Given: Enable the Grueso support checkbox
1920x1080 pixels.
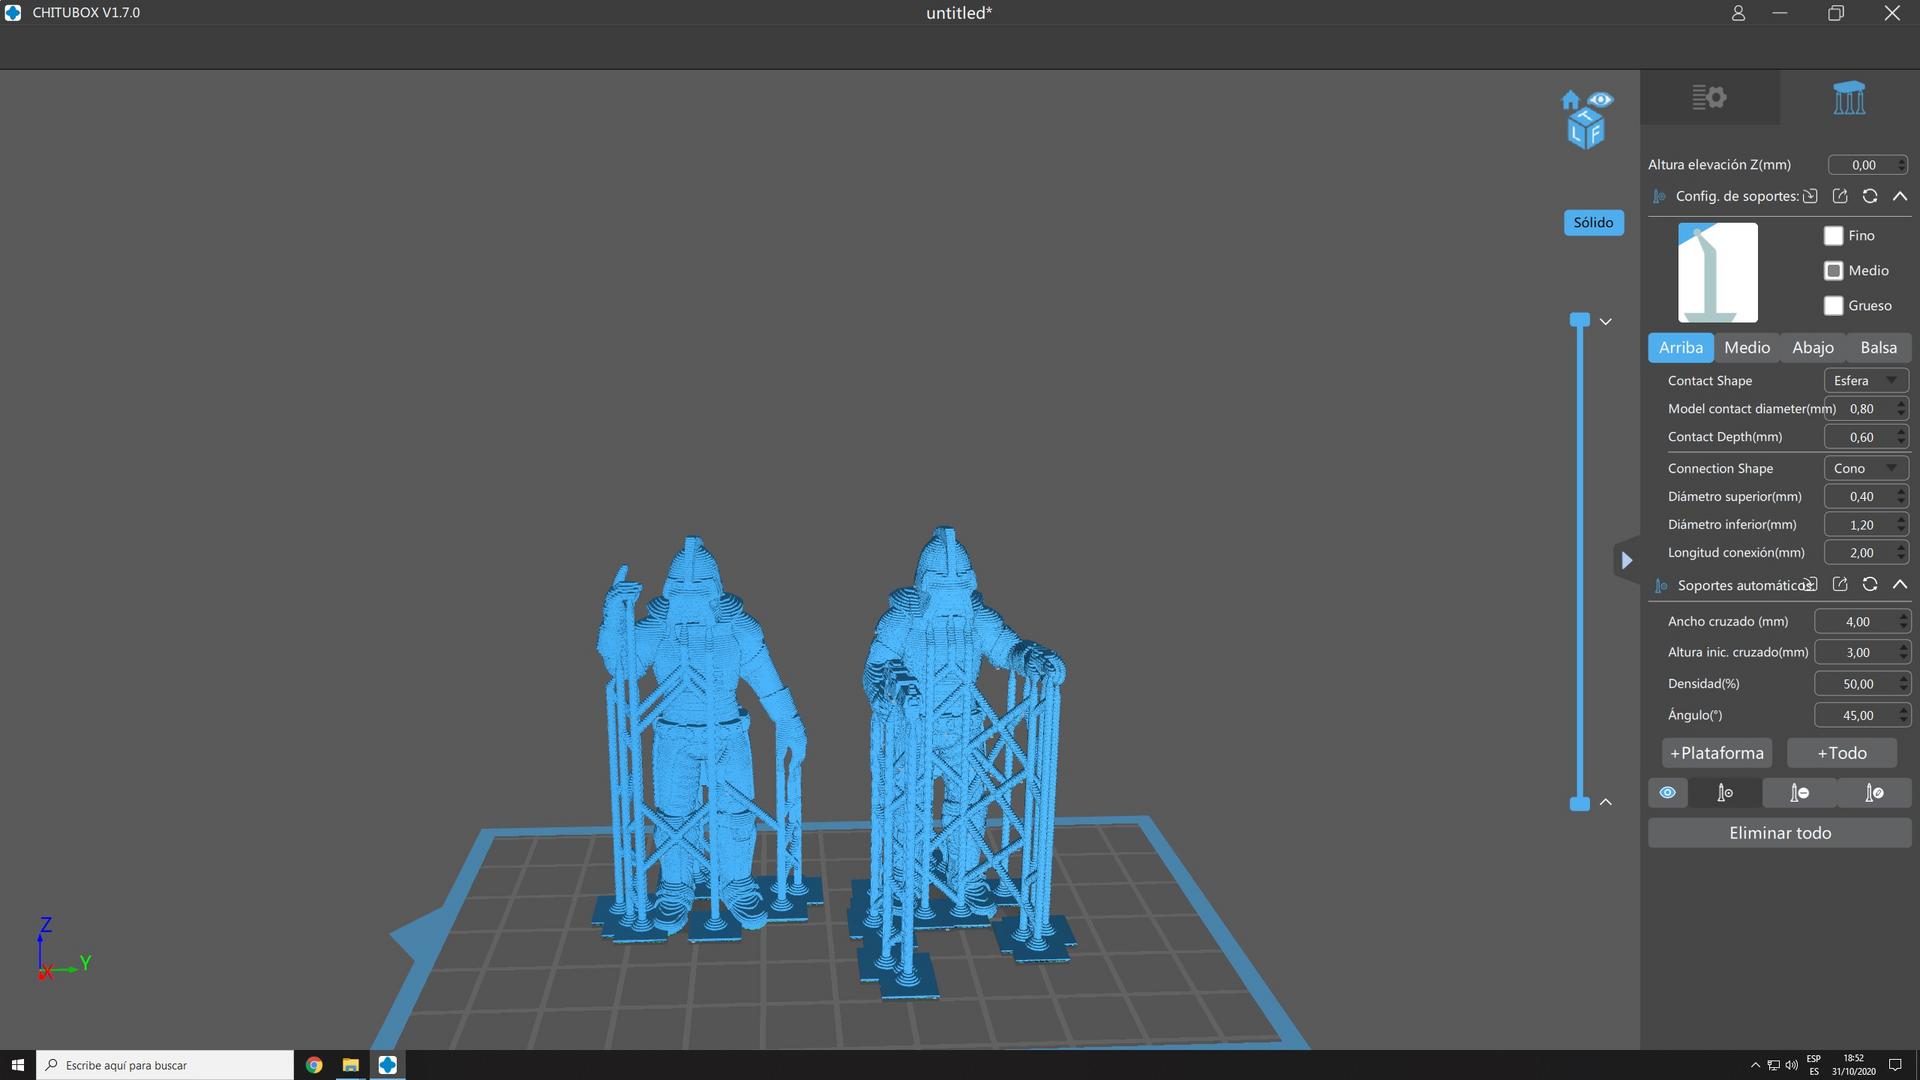Looking at the screenshot, I should click(1833, 306).
